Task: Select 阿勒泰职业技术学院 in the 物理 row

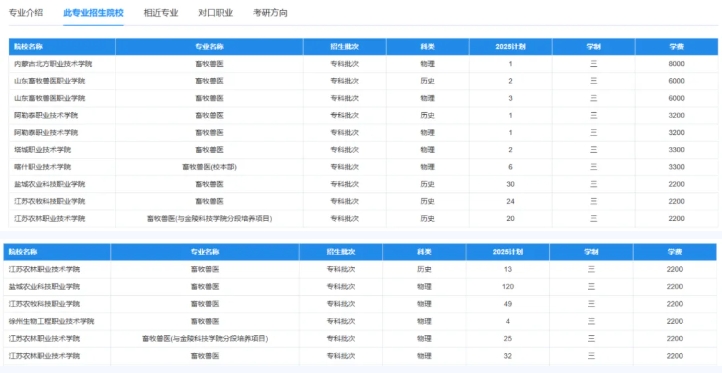Action: [x=46, y=133]
